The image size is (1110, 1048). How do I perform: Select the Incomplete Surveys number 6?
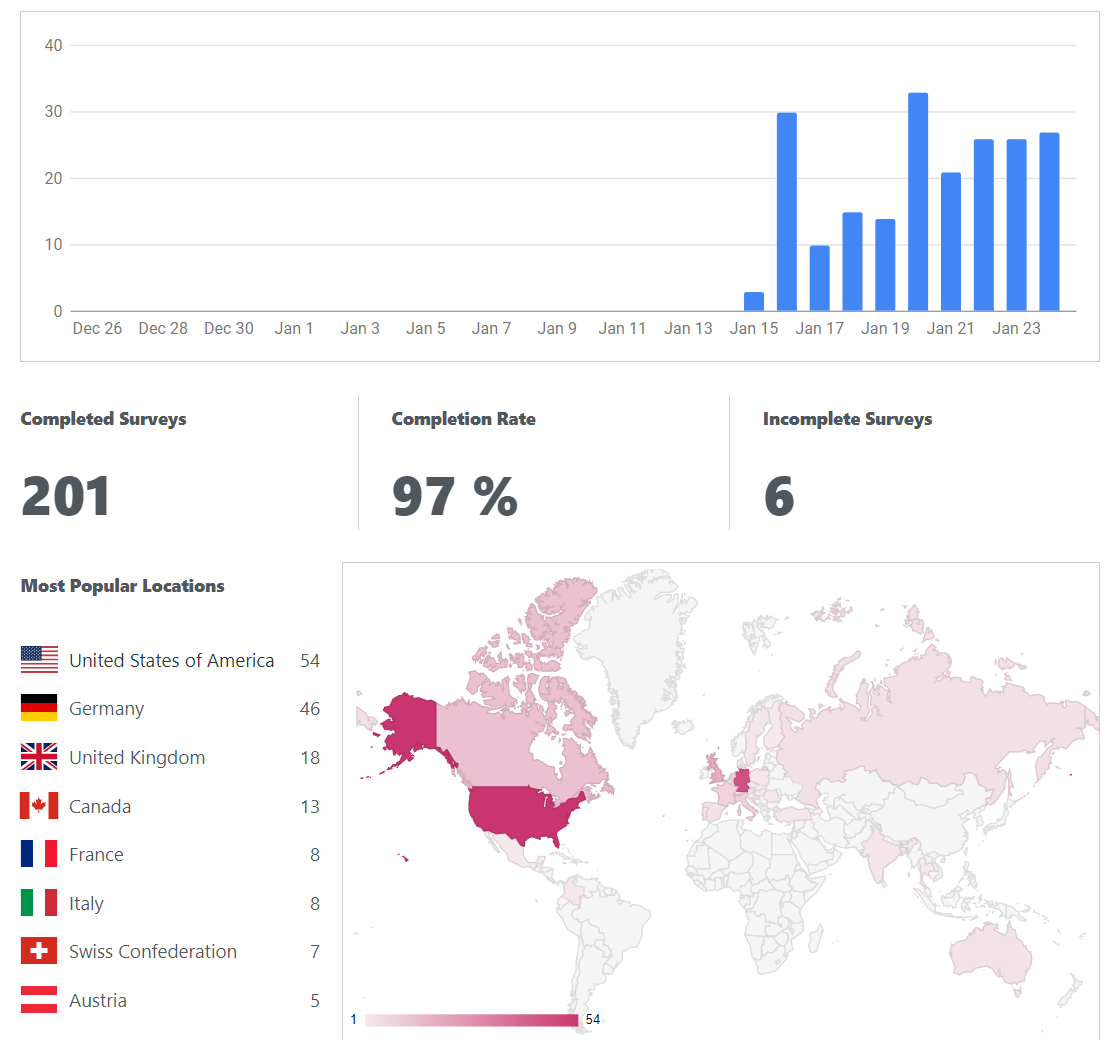click(779, 497)
